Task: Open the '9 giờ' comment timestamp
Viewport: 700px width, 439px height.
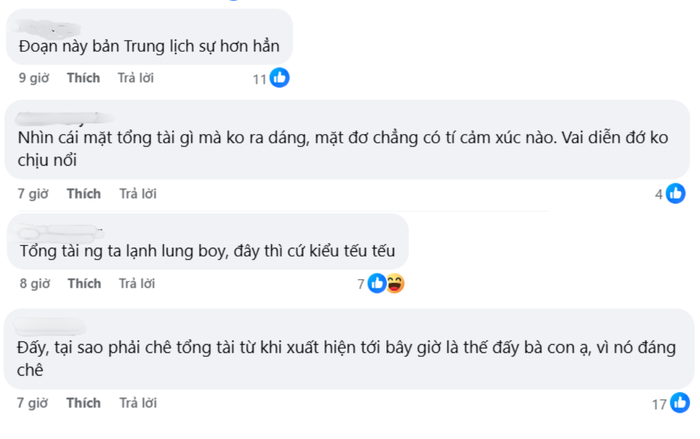Action: (34, 77)
